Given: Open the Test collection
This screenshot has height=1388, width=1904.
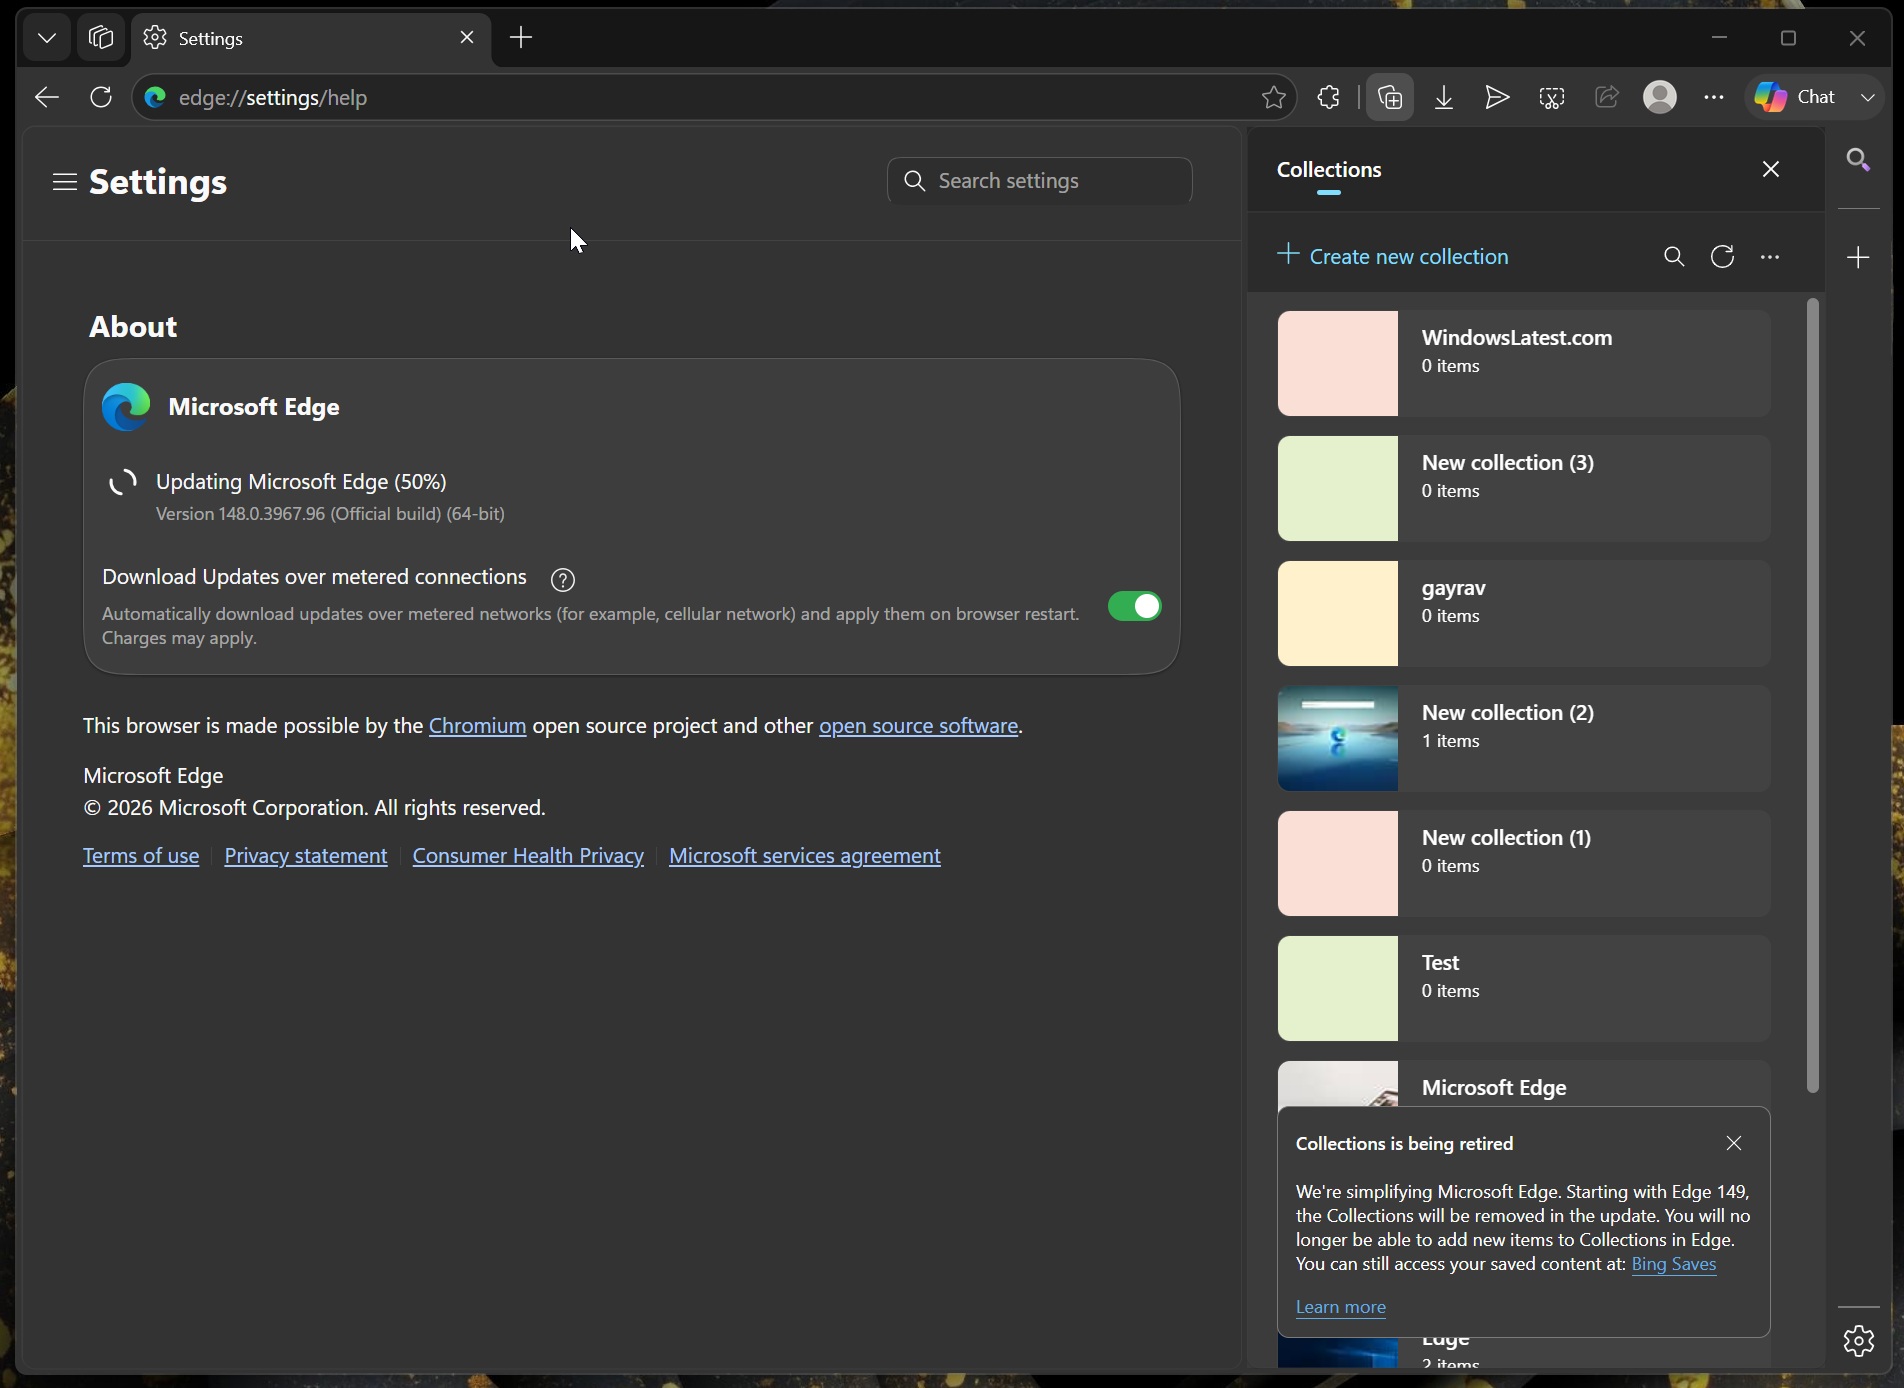Looking at the screenshot, I should point(1524,989).
